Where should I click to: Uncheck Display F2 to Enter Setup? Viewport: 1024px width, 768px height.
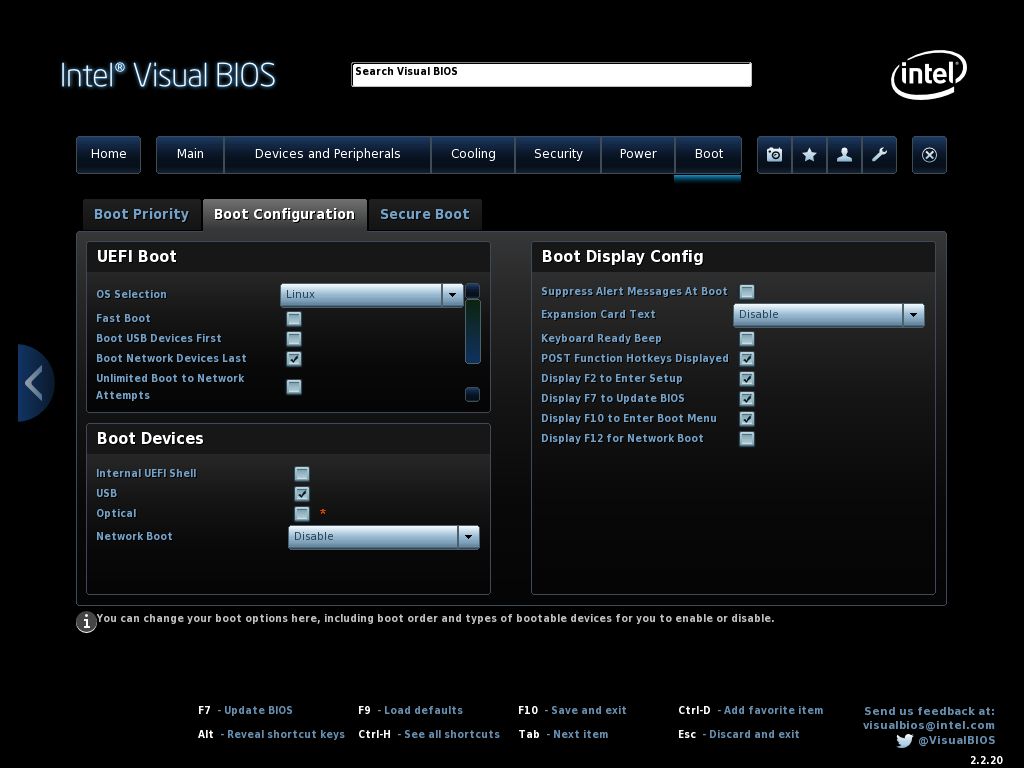click(747, 379)
